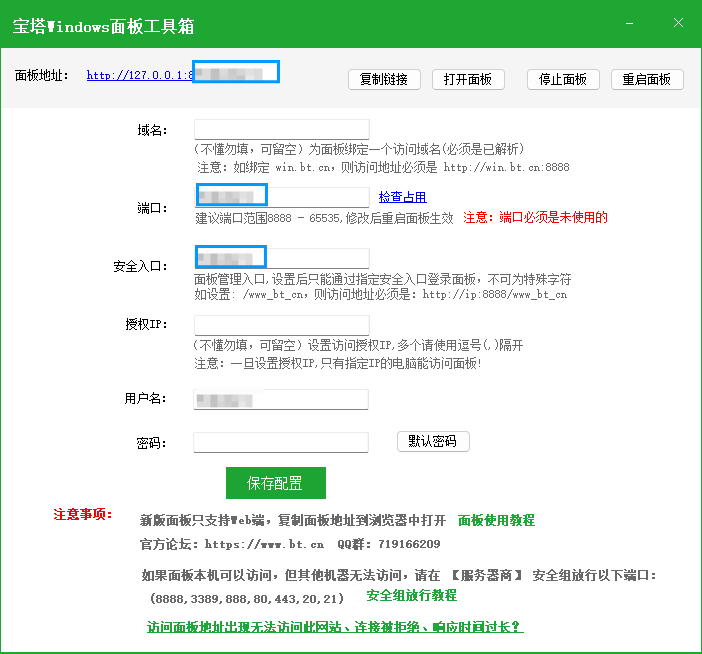
Task: Minimize the 宝塔 toolbox window
Action: 629,23
